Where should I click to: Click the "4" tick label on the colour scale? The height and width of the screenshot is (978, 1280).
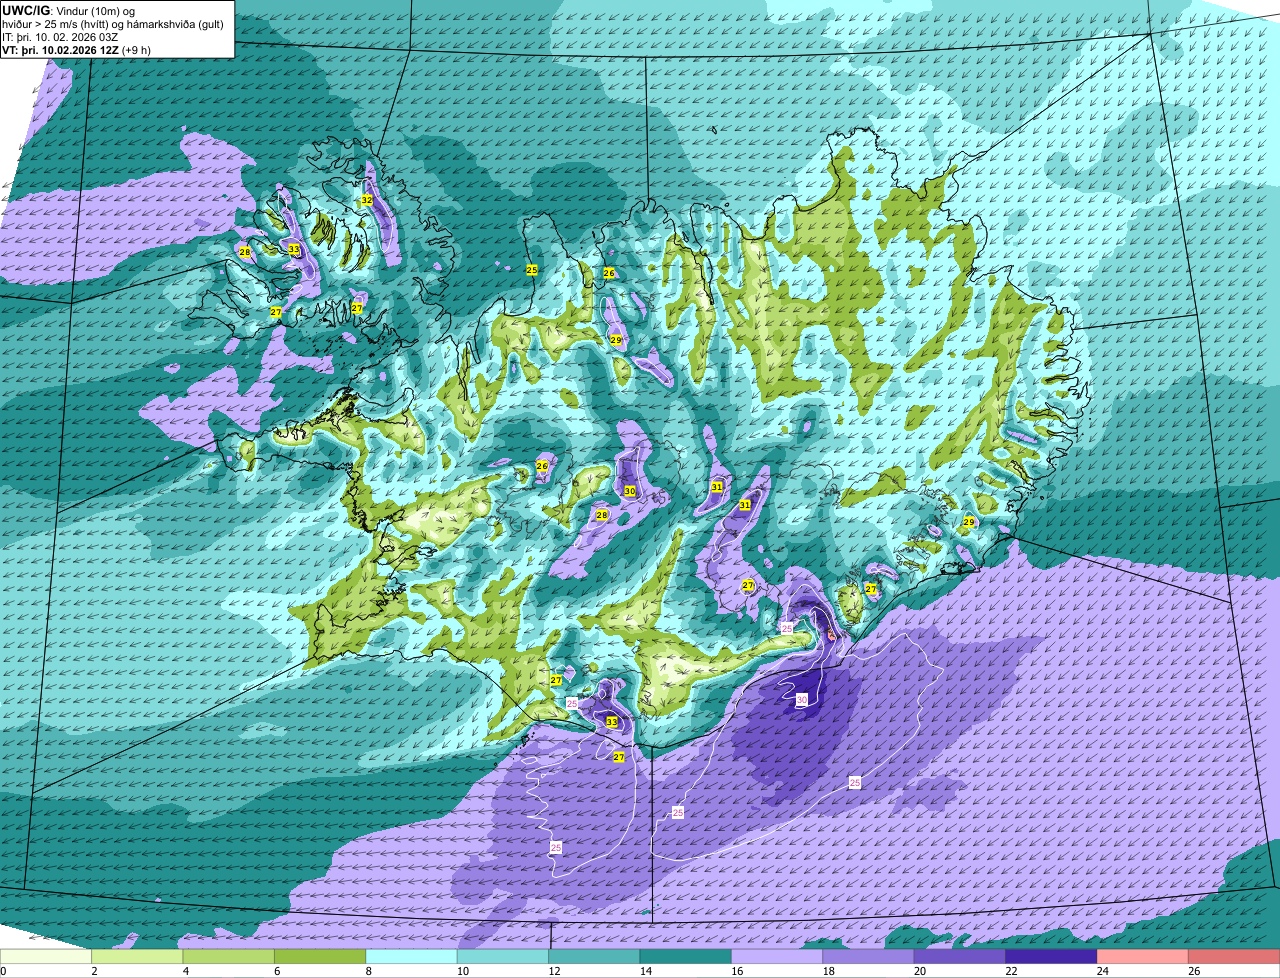[186, 971]
